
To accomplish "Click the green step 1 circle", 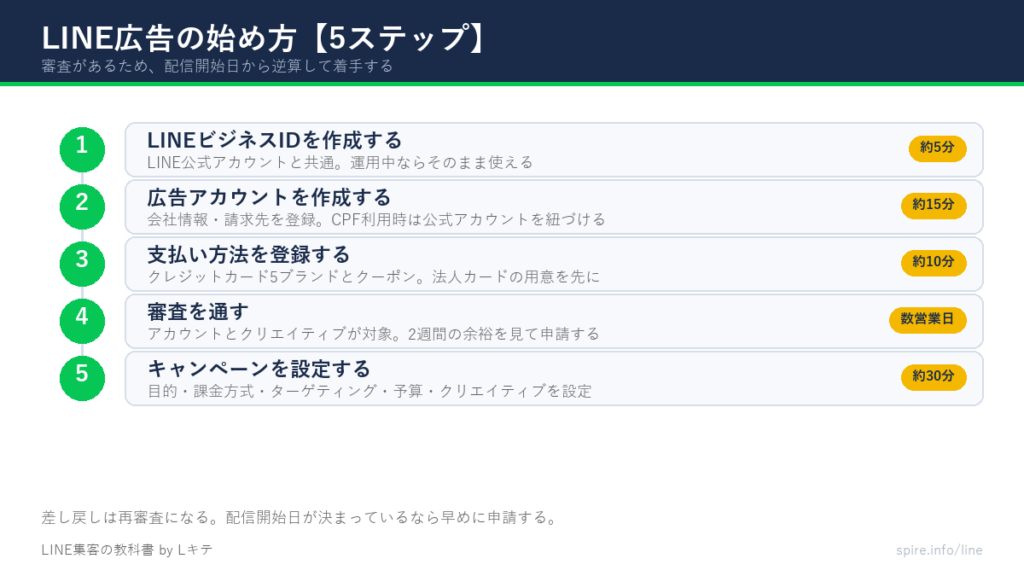I will [x=82, y=150].
